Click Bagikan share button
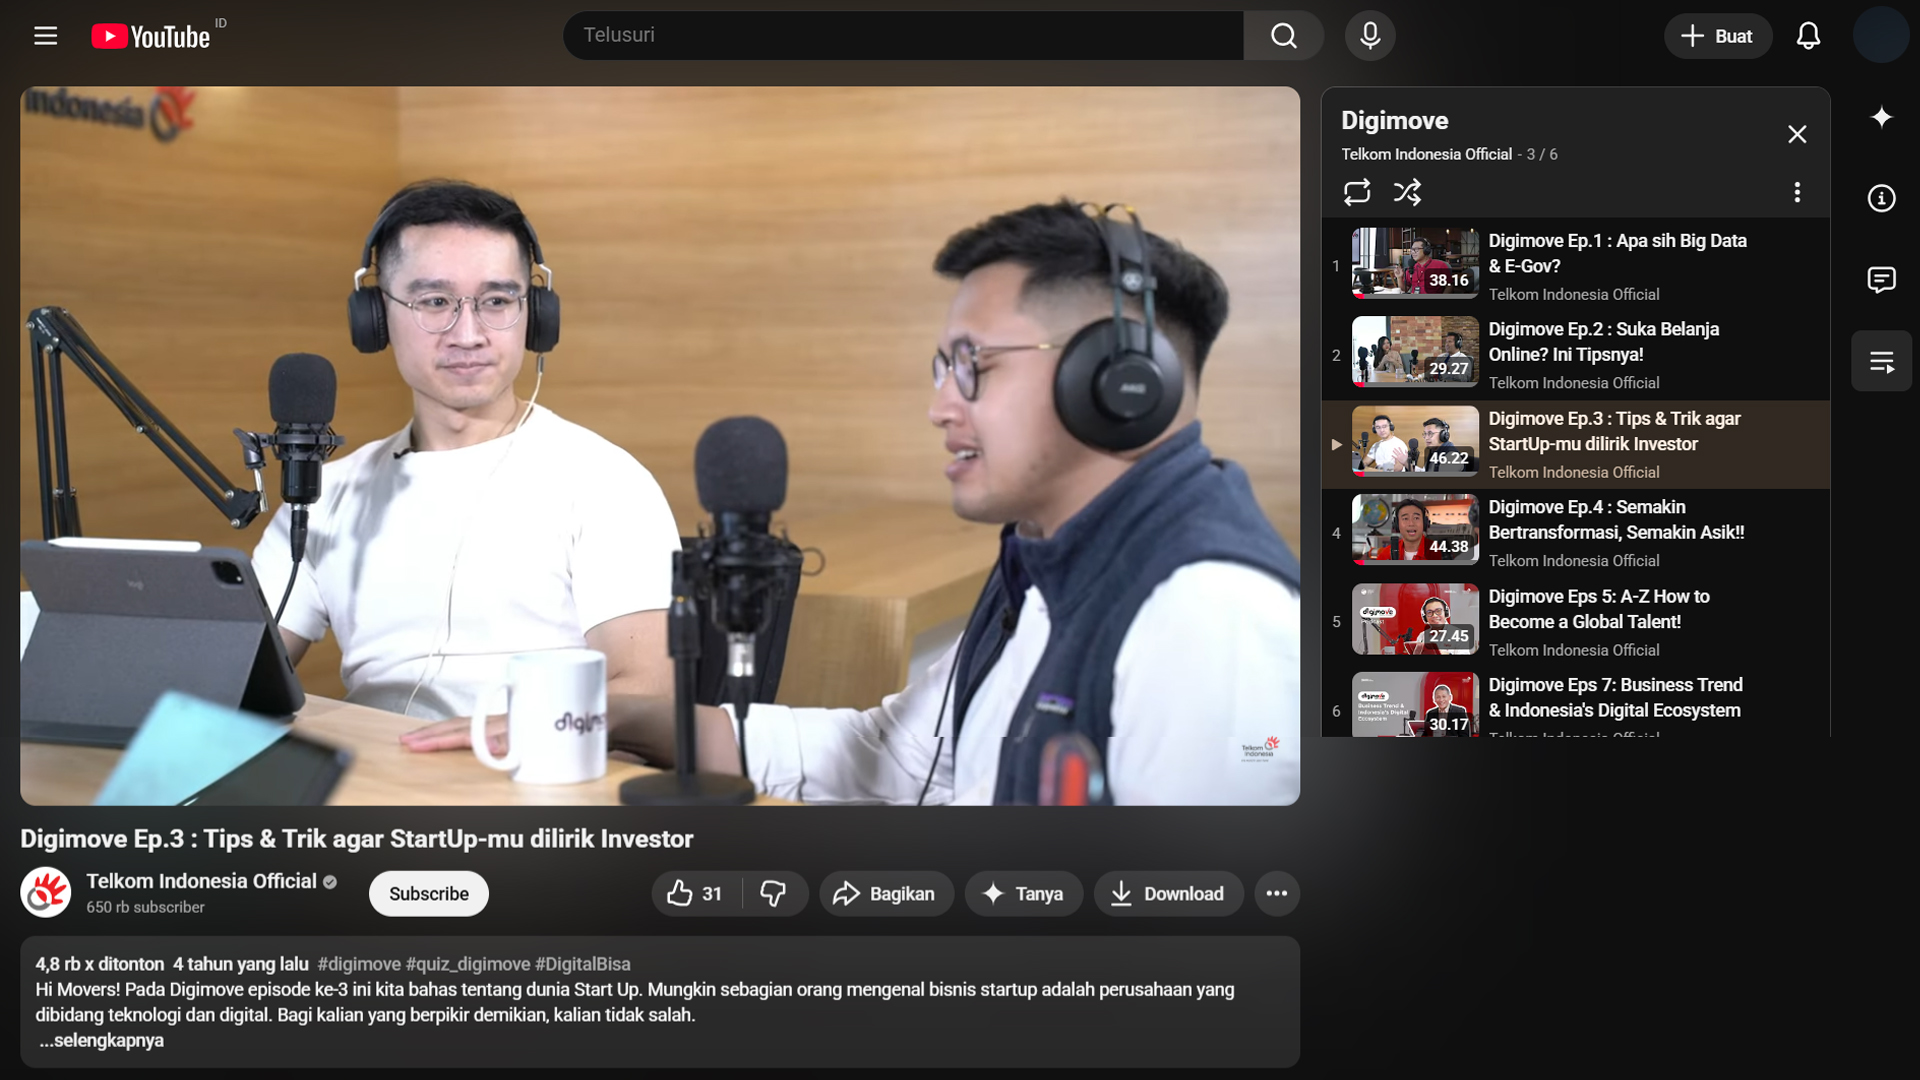Viewport: 1920px width, 1080px height. point(886,894)
